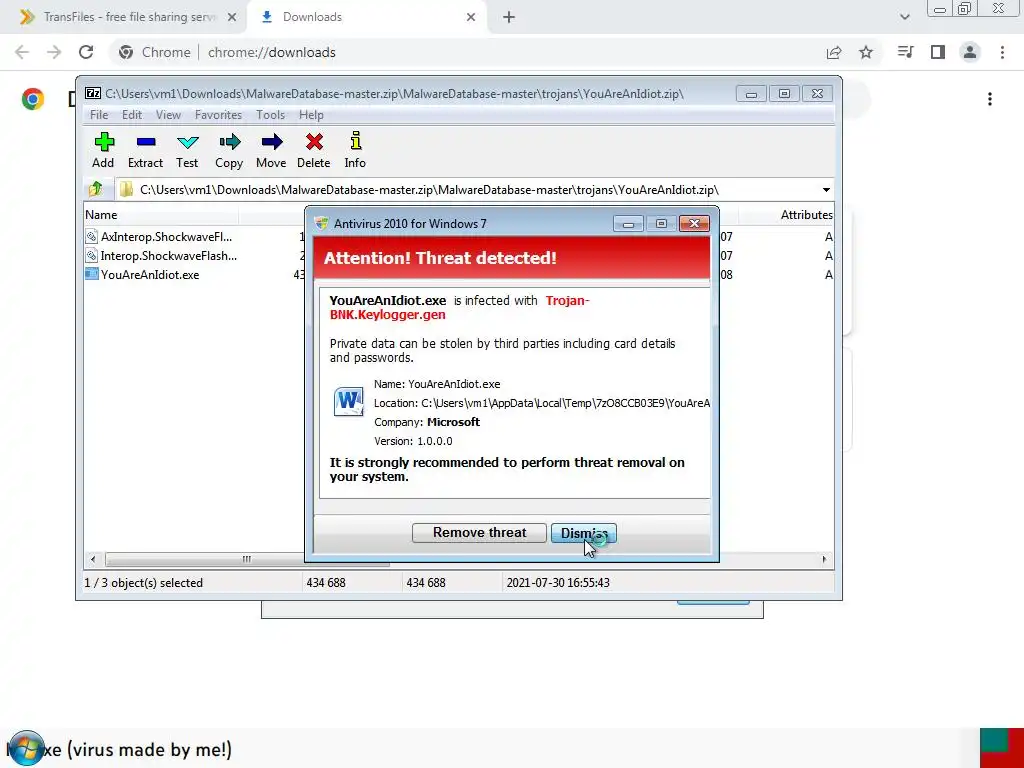Click the share page icon
Viewport: 1024px width, 768px height.
834,53
